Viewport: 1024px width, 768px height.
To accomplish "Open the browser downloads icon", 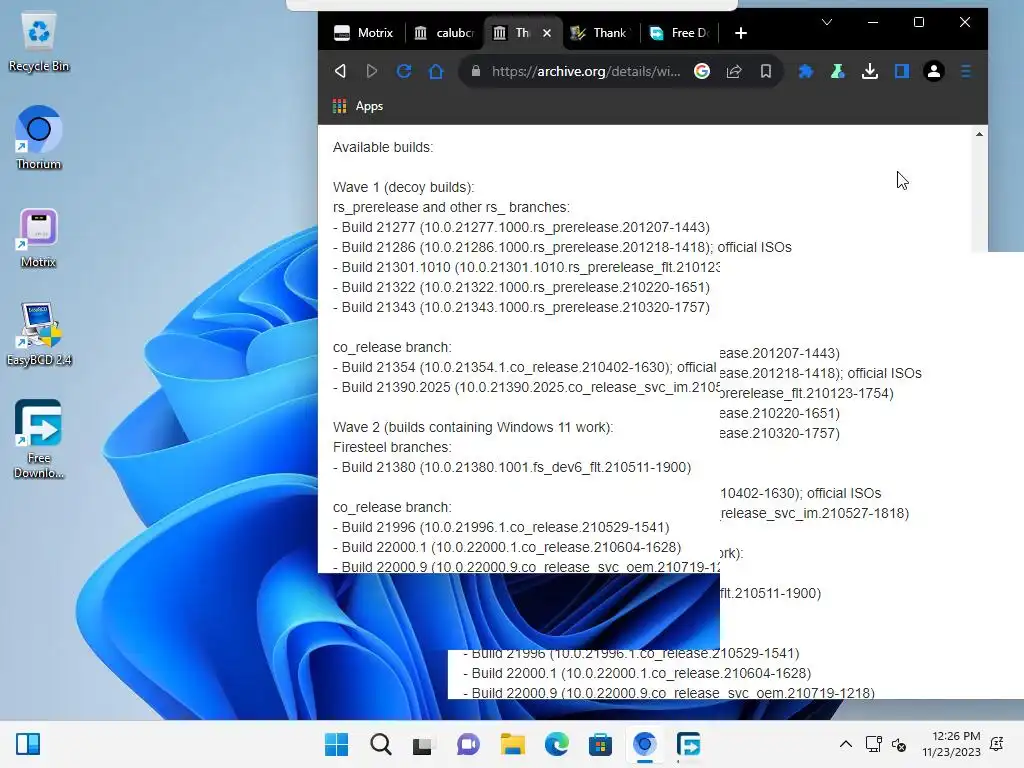I will point(870,71).
